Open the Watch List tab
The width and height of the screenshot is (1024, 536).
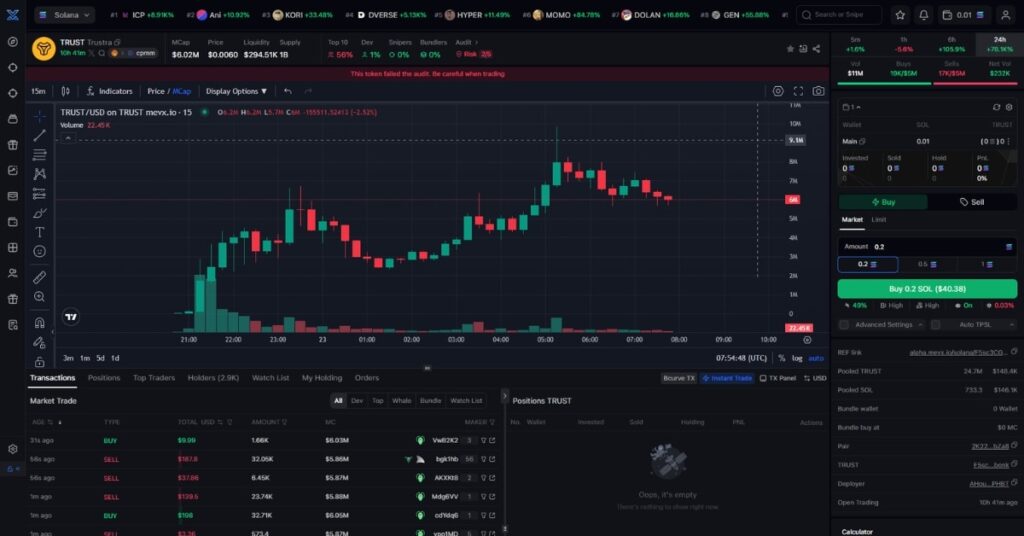click(x=270, y=378)
